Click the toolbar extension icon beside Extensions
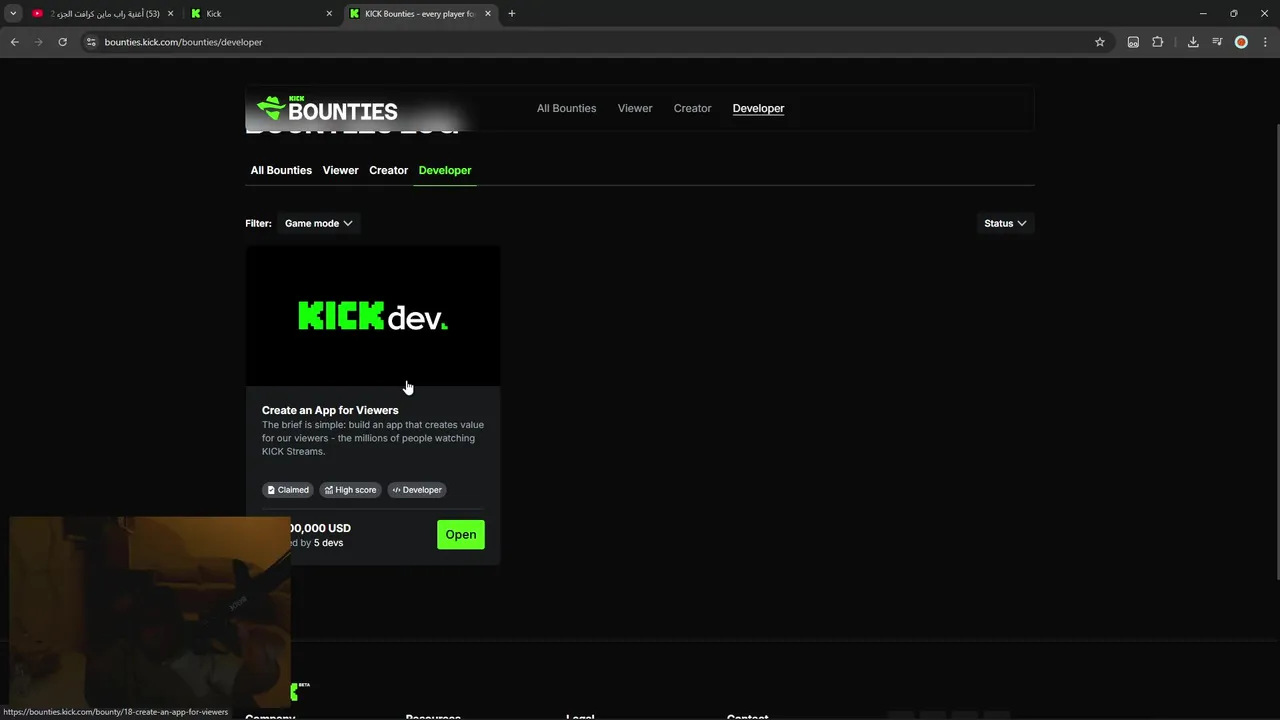 pos(1133,42)
